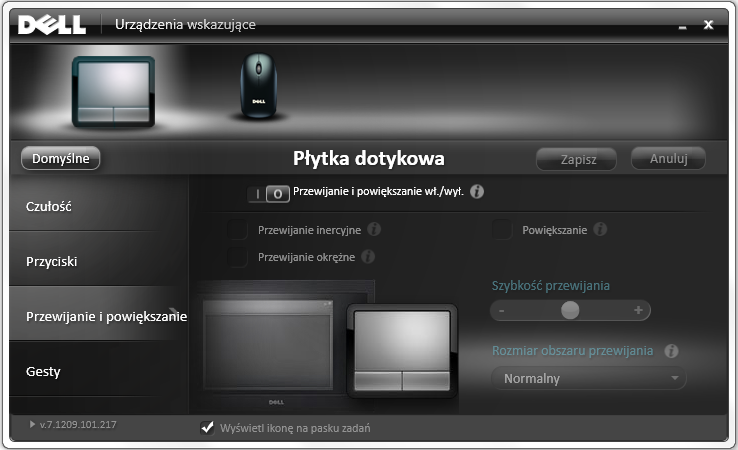Click the laptop screen preview illustration
The height and width of the screenshot is (450, 738).
pos(268,345)
